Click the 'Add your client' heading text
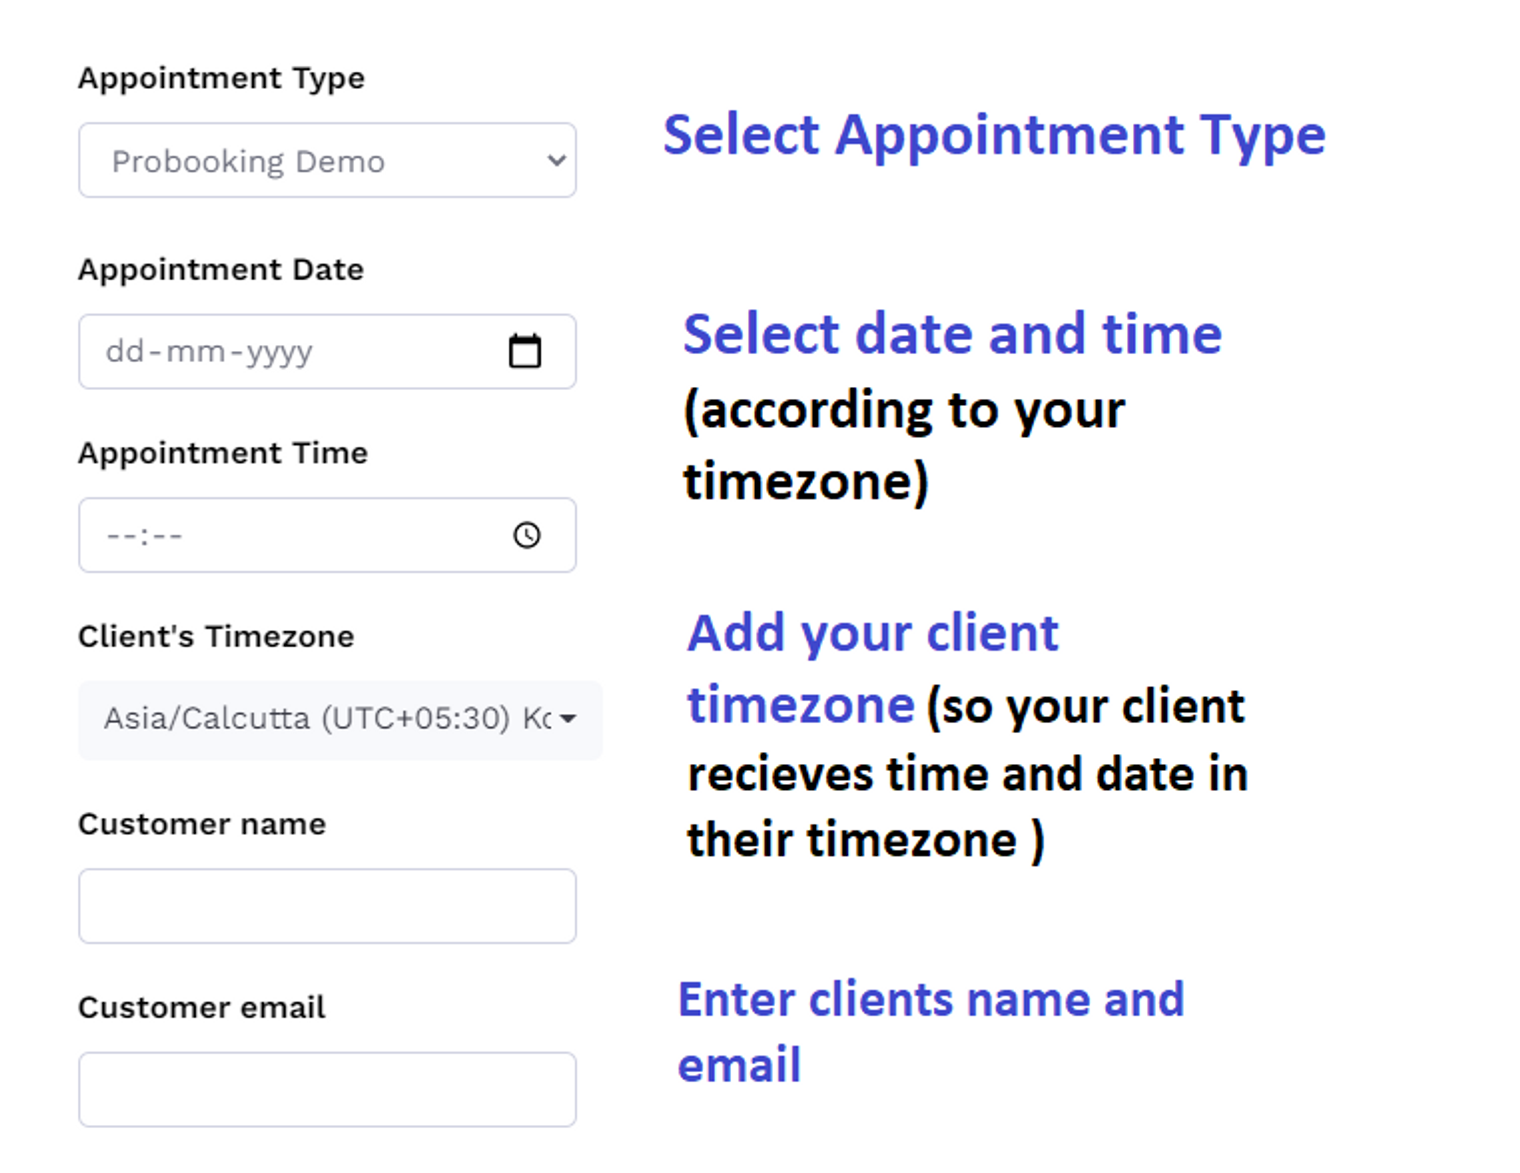Screen dimensions: 1520x1173 click(x=872, y=634)
